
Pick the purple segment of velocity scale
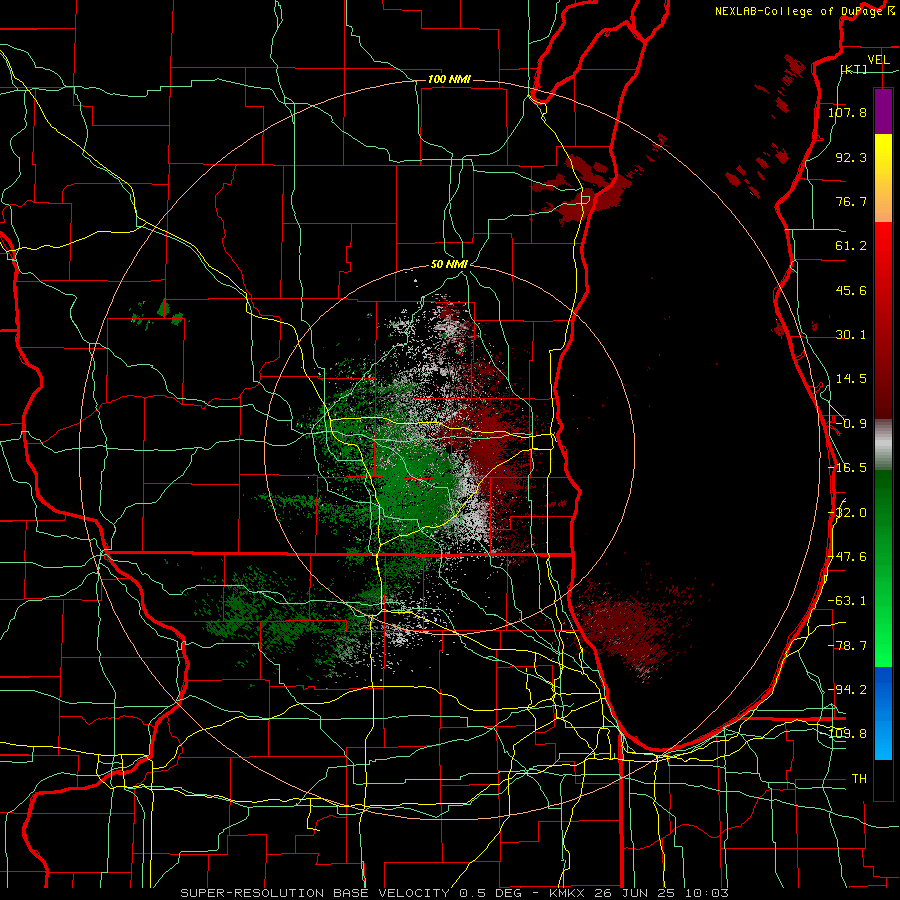(x=883, y=111)
